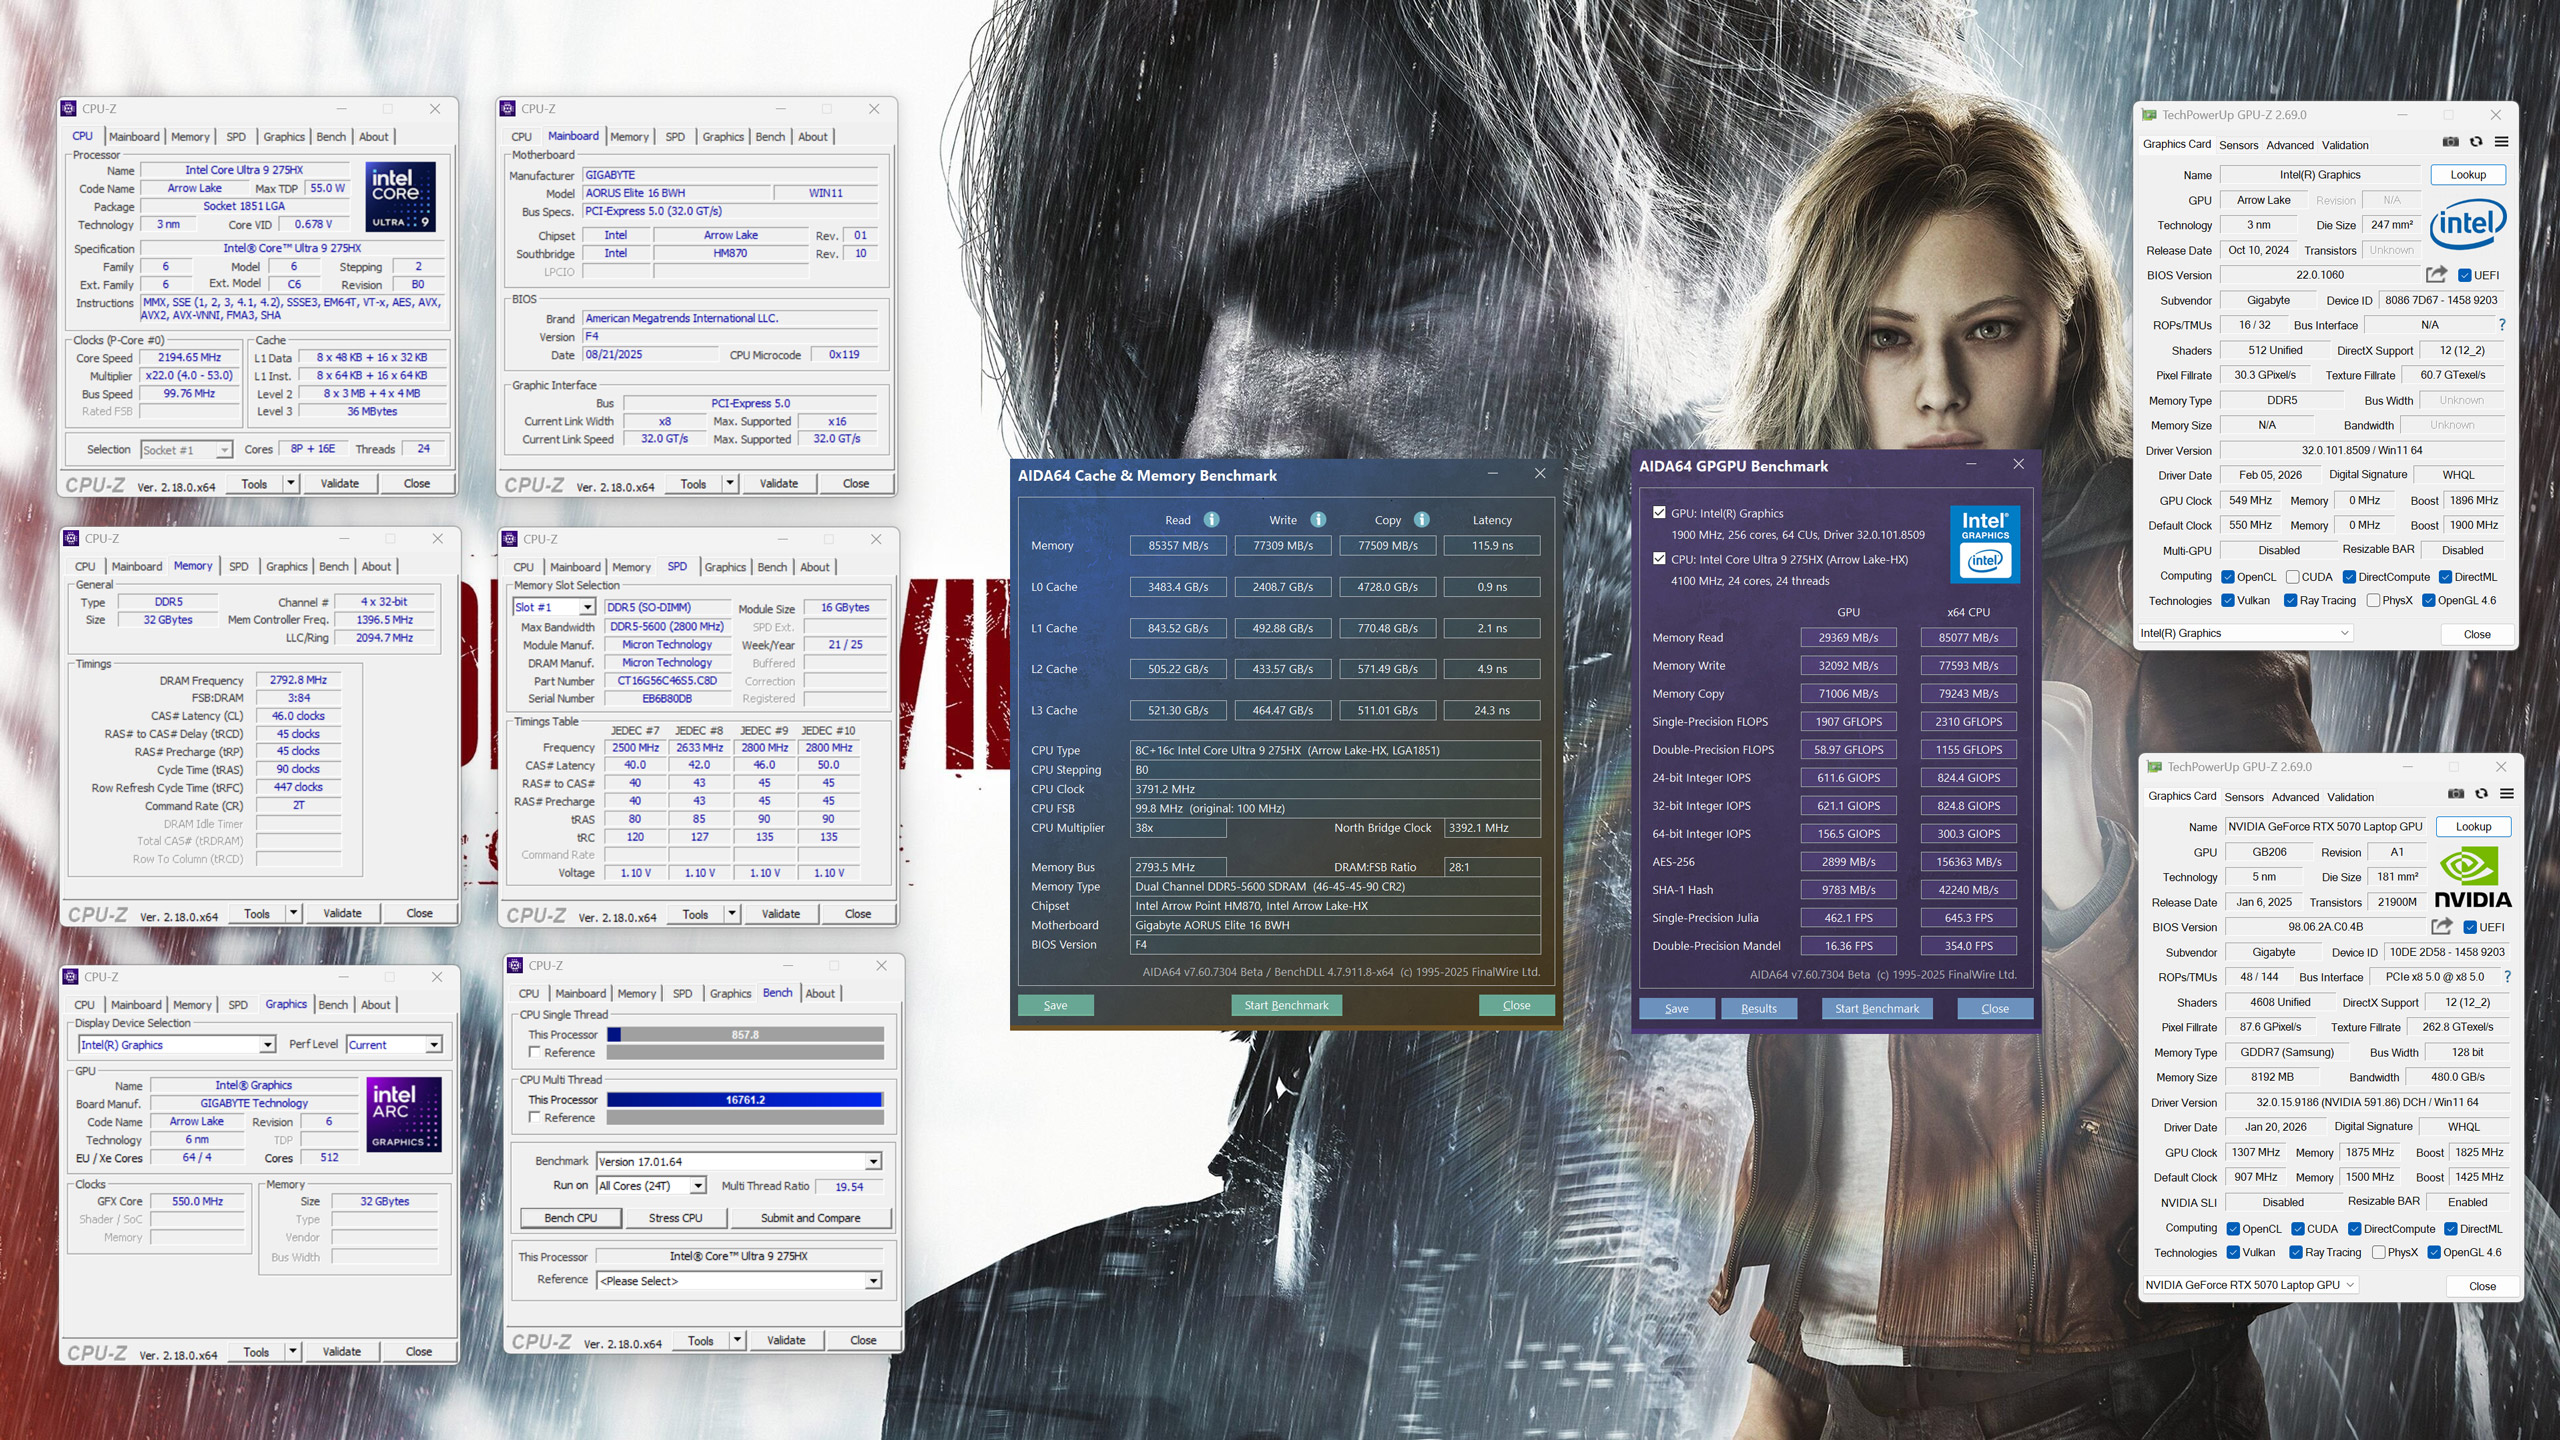Click the Copy info icon in AIDA64 Cache benchmark
Screen dimensions: 2560x1440
(1421, 520)
